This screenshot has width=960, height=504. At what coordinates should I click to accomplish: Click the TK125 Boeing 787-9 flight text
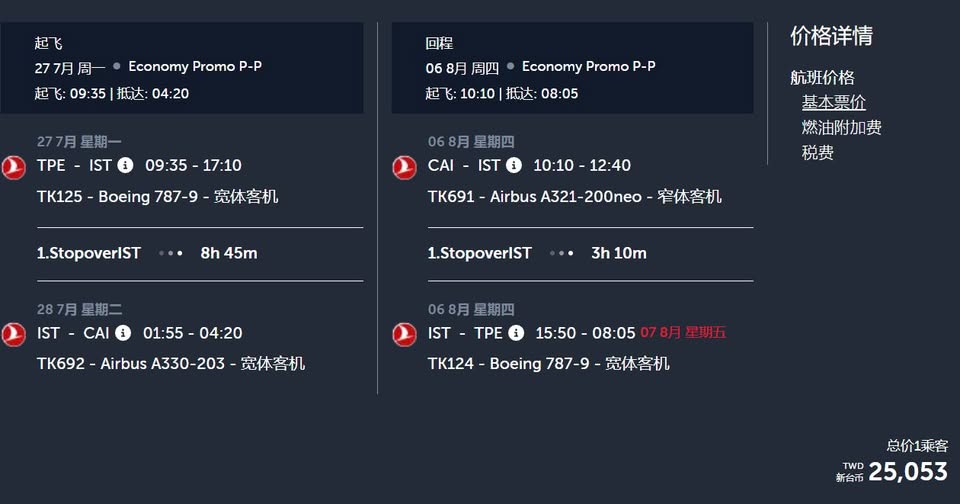tap(157, 196)
